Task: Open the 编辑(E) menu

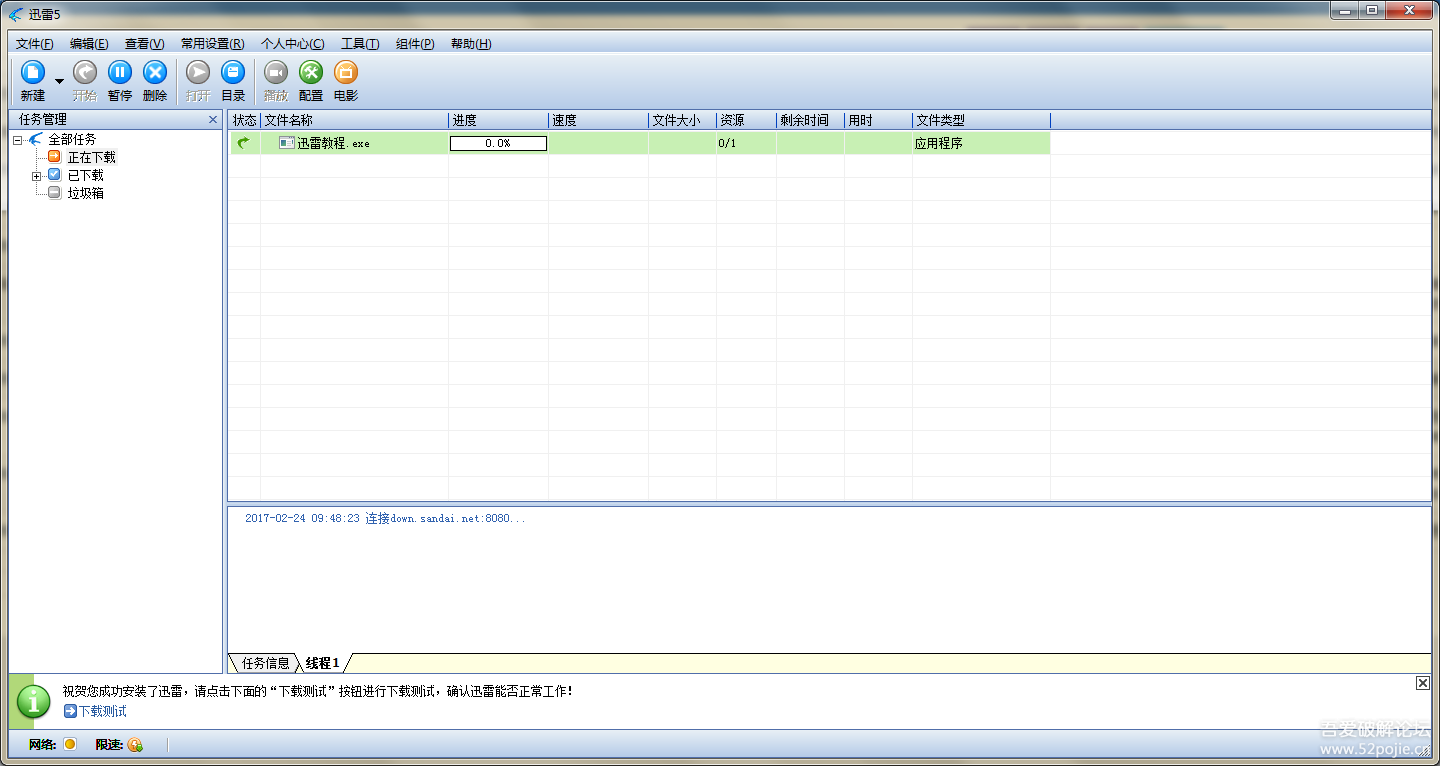Action: 89,44
